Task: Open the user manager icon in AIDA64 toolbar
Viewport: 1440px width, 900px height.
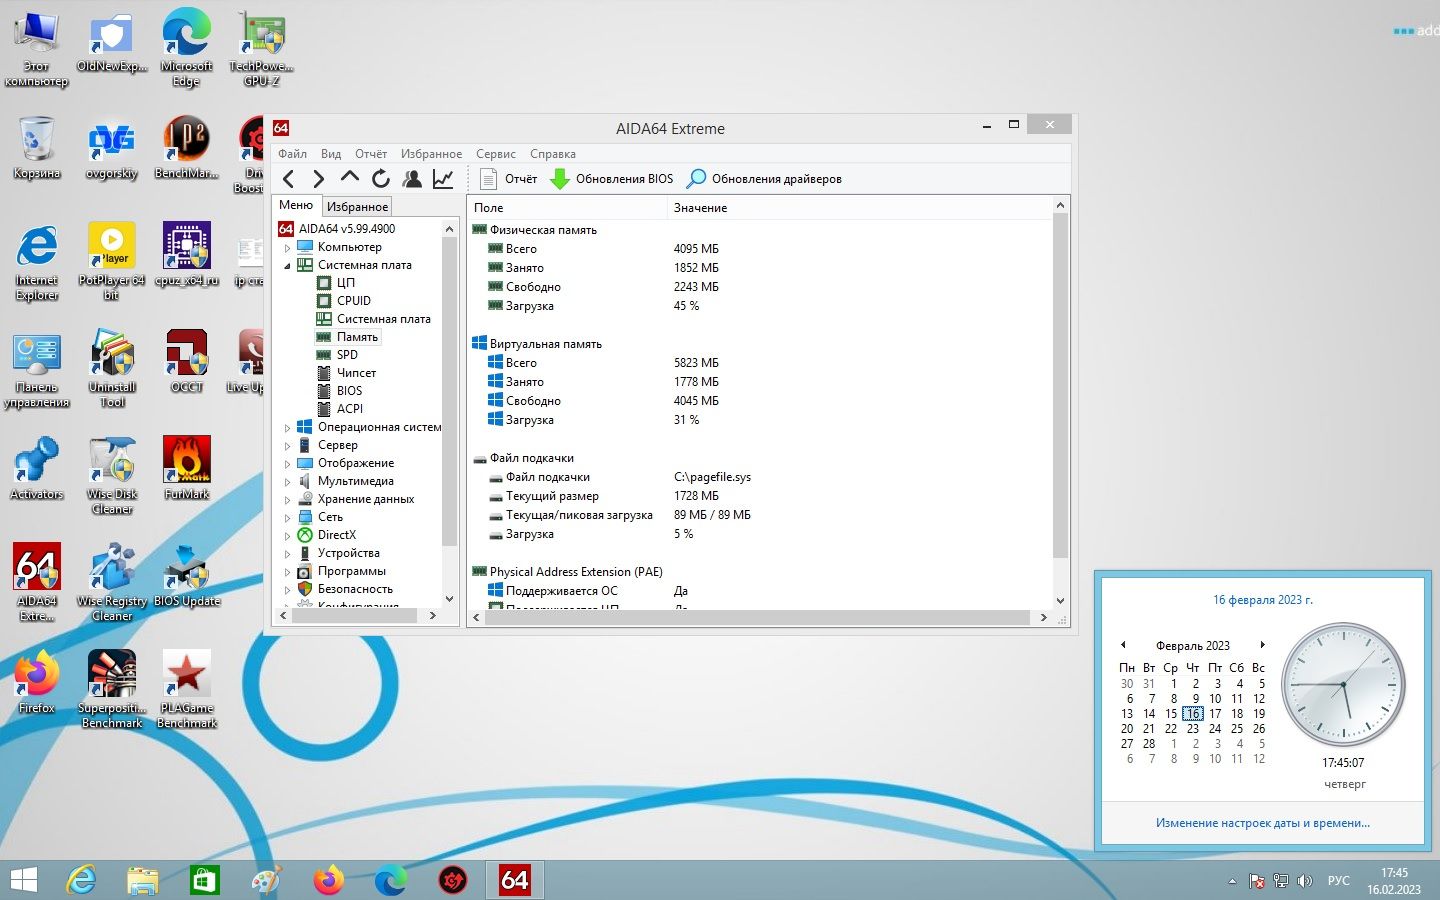Action: tap(412, 179)
